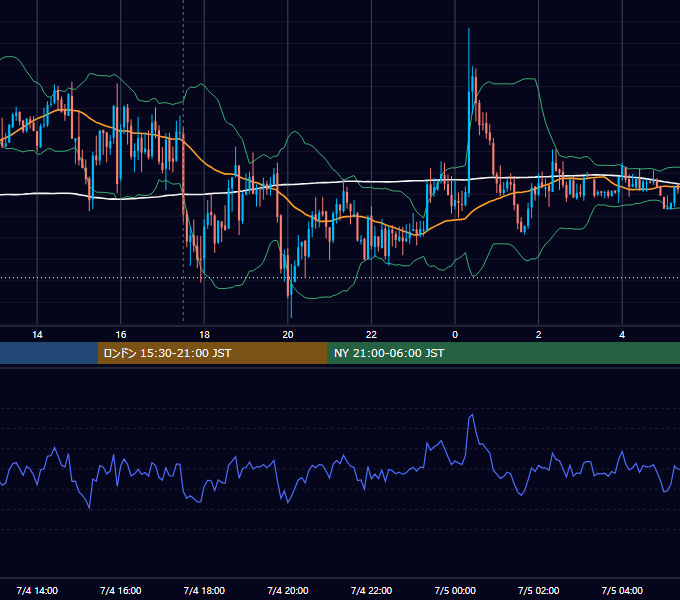This screenshot has width=680, height=600.
Task: Click the hour label 0 on price axis
Action: tap(455, 335)
